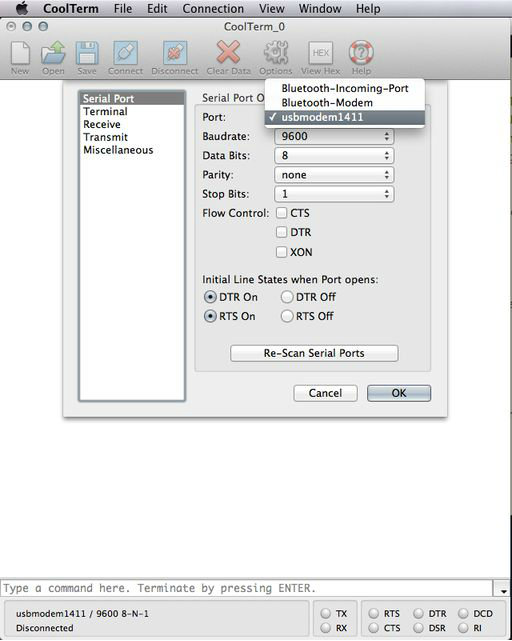Click the CTS status indicator
The image size is (512, 641).
(374, 628)
